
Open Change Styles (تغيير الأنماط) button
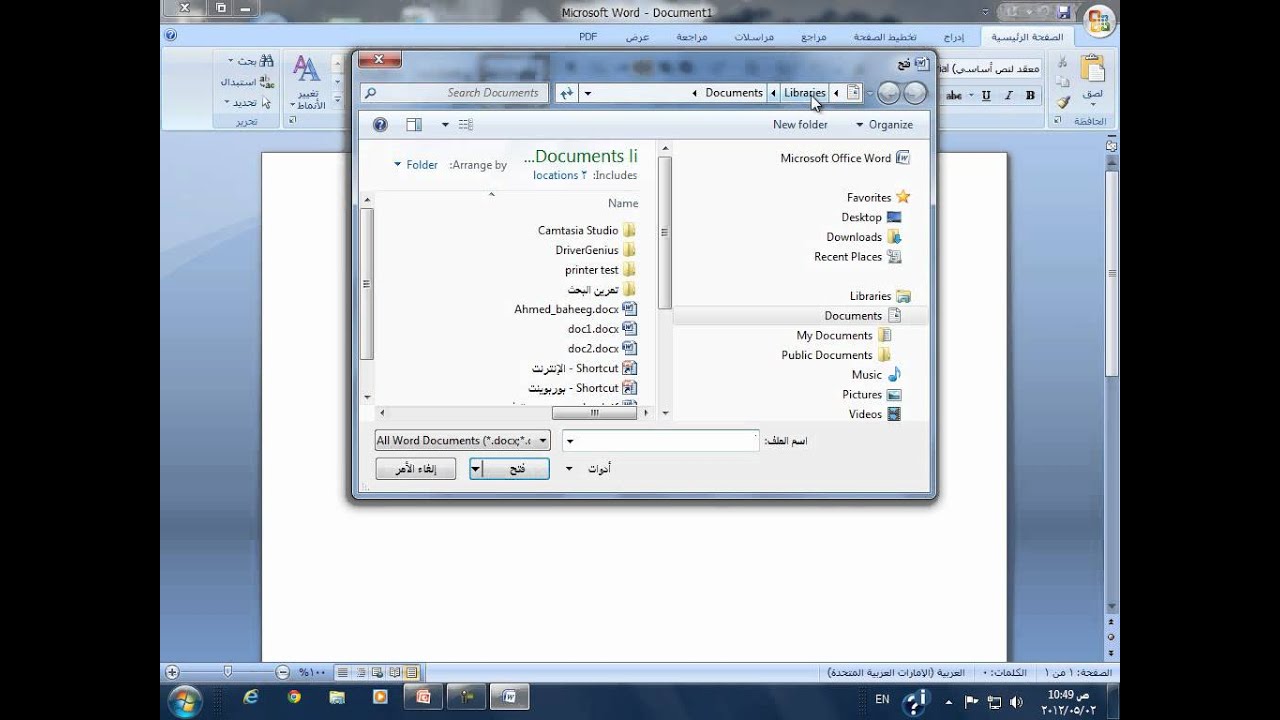307,82
